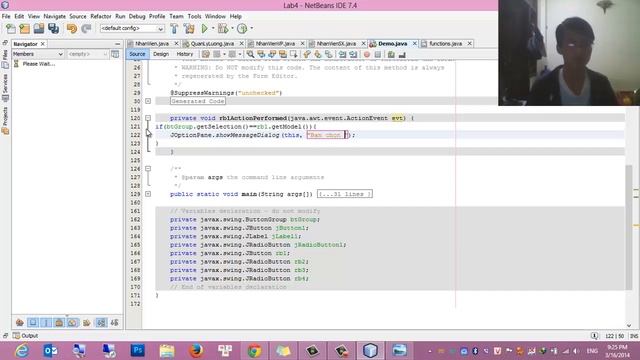Close the Navigator panel
The height and width of the screenshot is (360, 640).
tap(42, 44)
